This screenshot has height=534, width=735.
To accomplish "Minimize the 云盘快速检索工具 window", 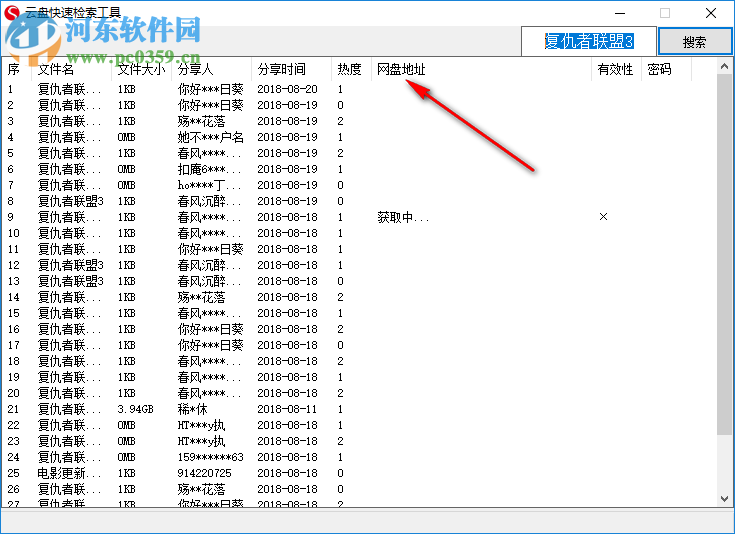I will [620, 13].
